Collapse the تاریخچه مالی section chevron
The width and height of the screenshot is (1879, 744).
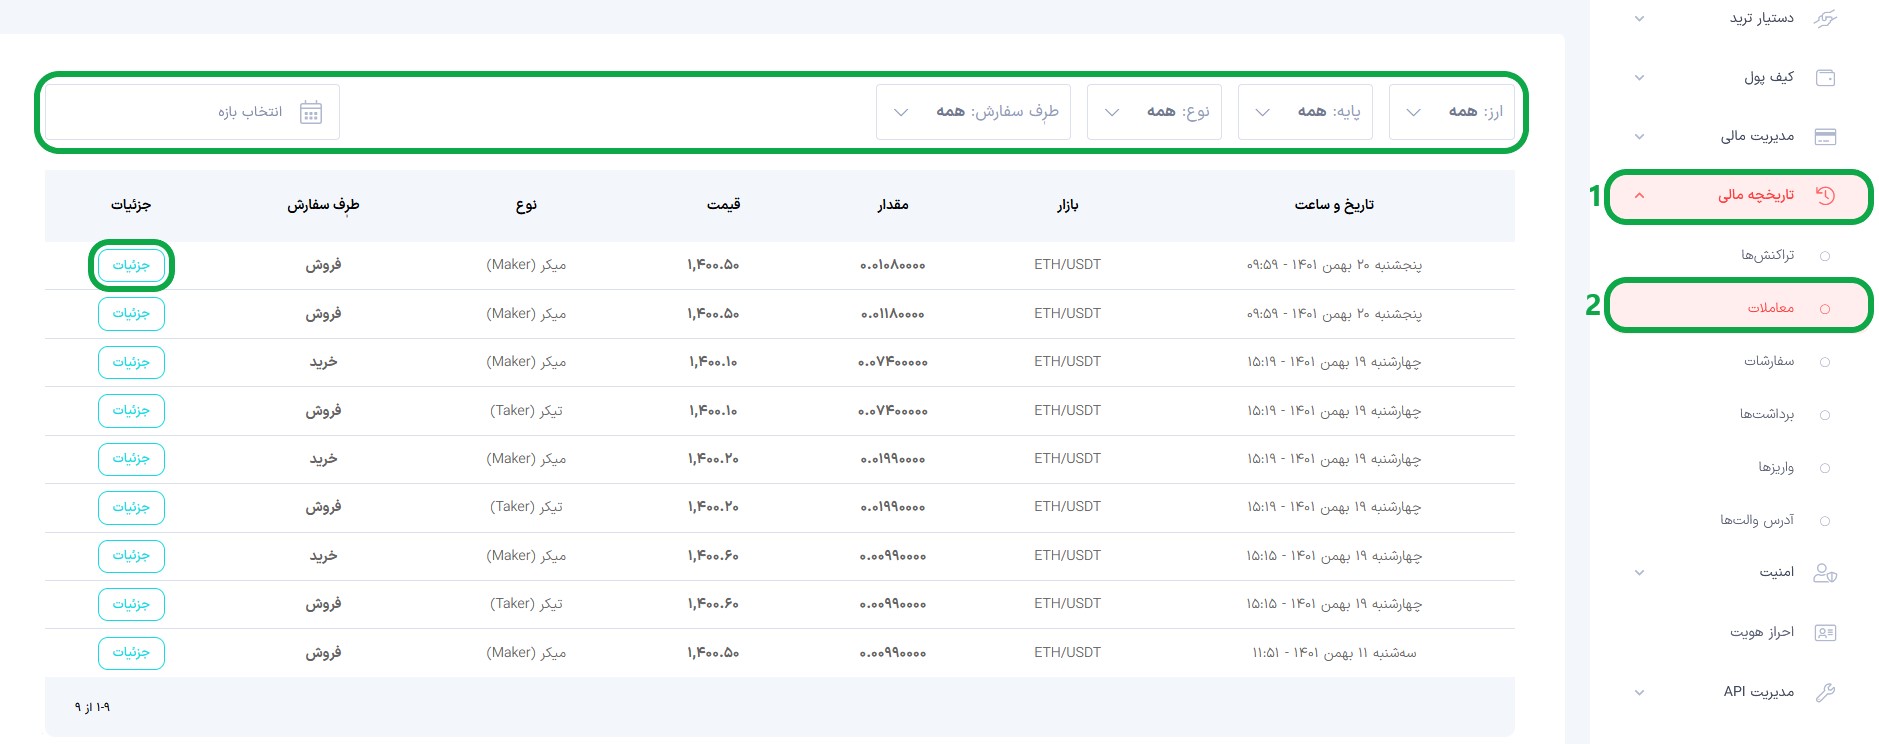[x=1639, y=196]
